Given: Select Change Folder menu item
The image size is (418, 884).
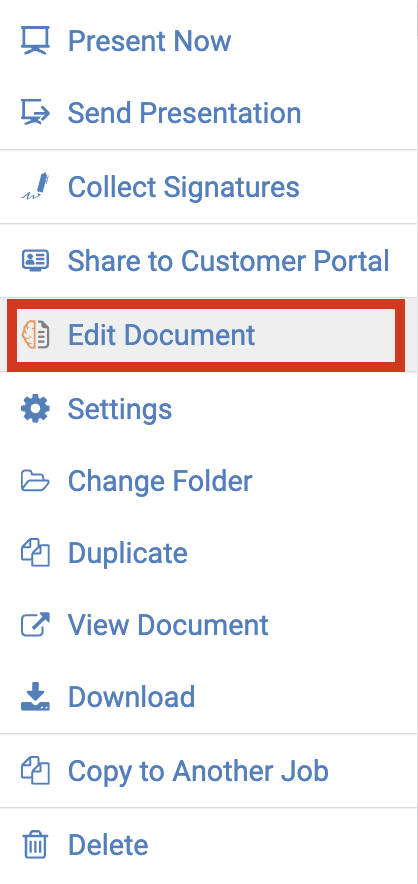Looking at the screenshot, I should point(209,481).
